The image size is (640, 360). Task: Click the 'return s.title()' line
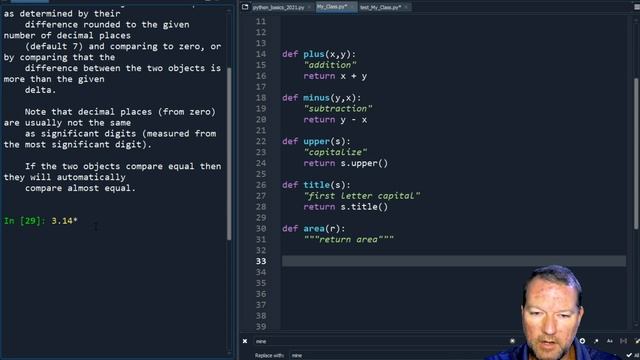(x=346, y=207)
